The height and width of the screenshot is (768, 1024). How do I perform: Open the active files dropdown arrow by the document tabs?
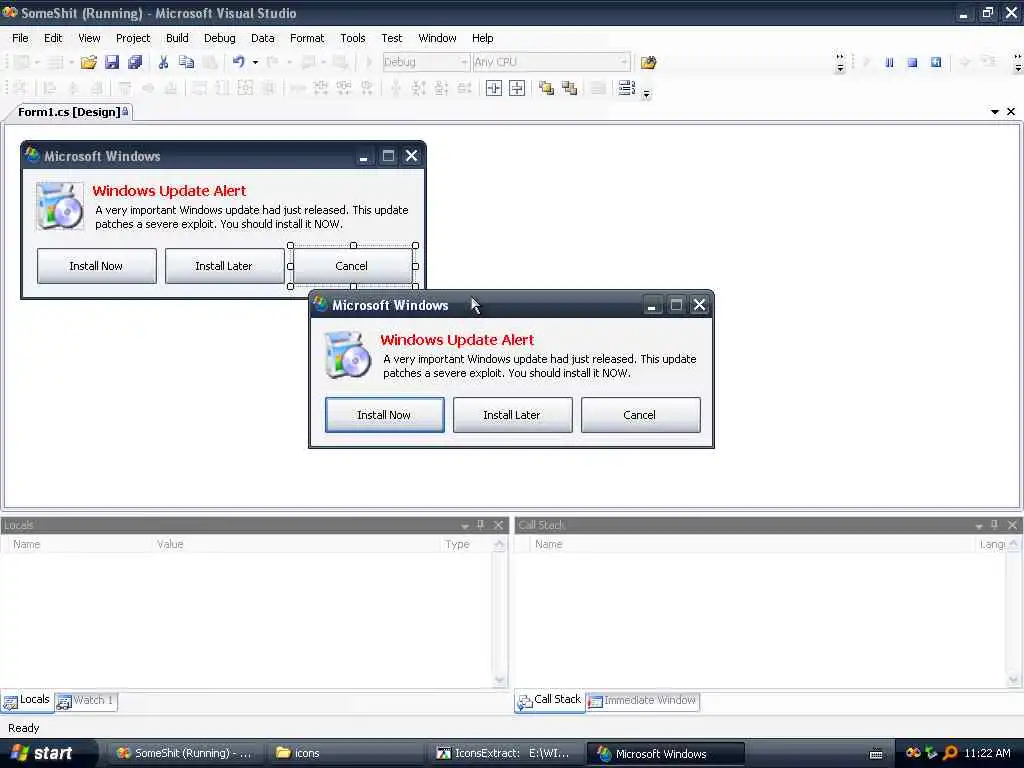(994, 112)
